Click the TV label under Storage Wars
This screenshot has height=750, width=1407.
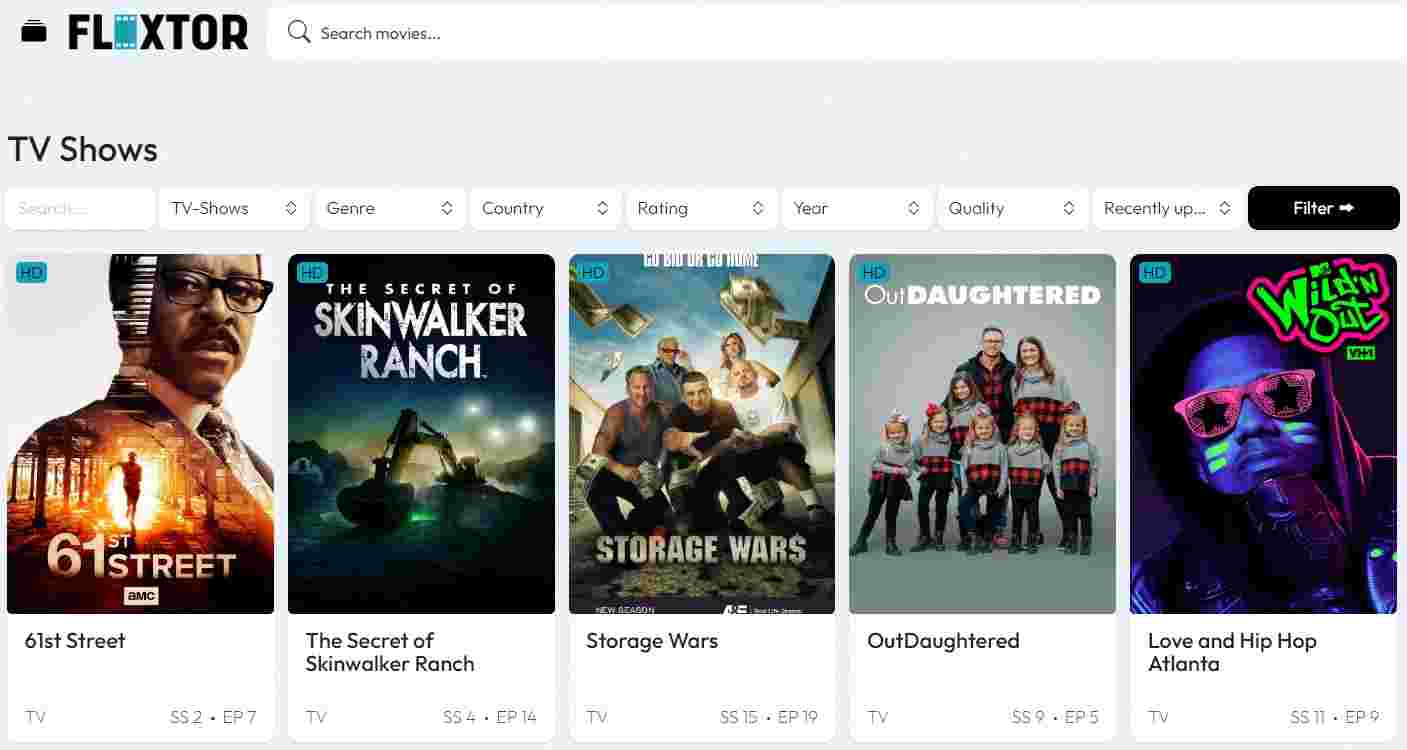[597, 717]
